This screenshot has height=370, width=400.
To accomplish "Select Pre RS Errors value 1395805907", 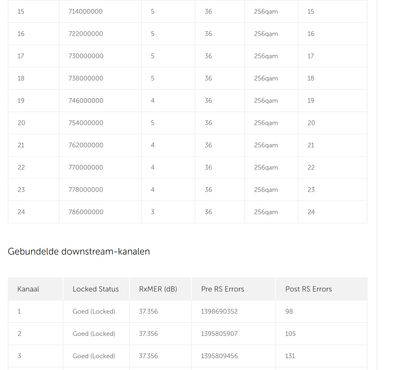I will point(219,334).
